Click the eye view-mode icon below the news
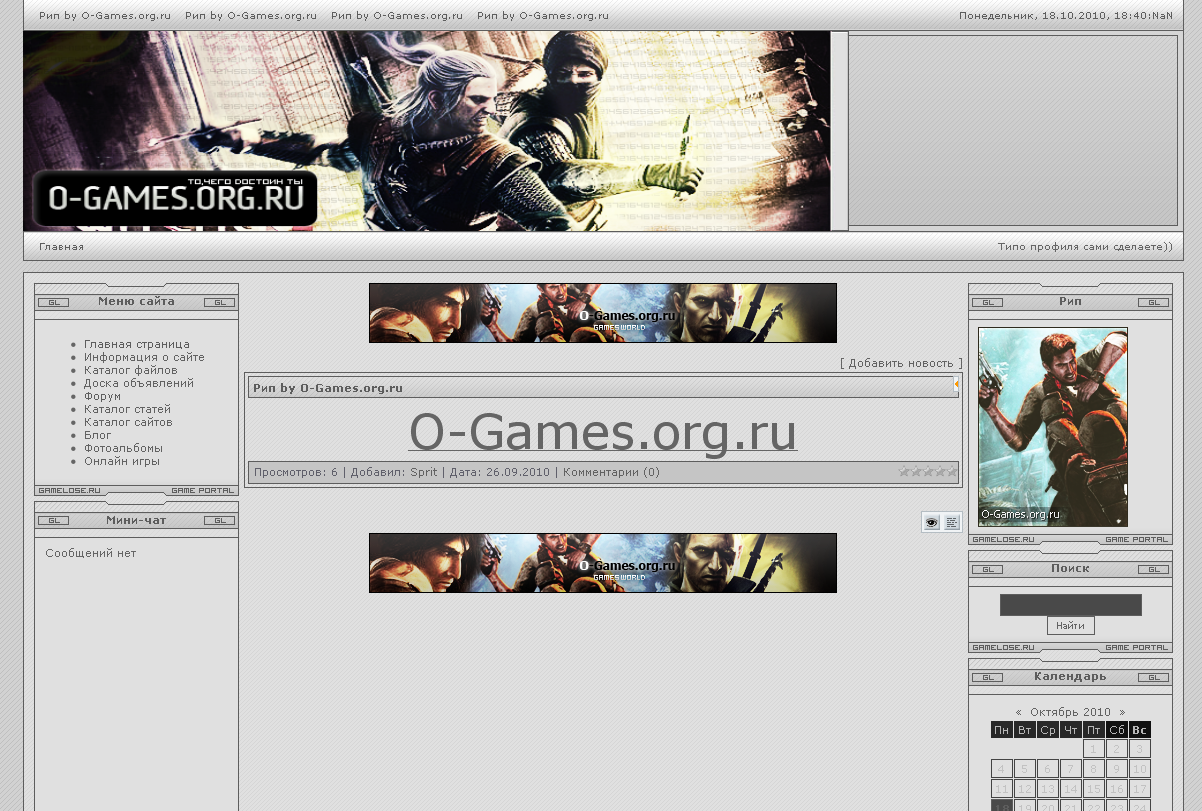Viewport: 1202px width, 811px height. [932, 522]
